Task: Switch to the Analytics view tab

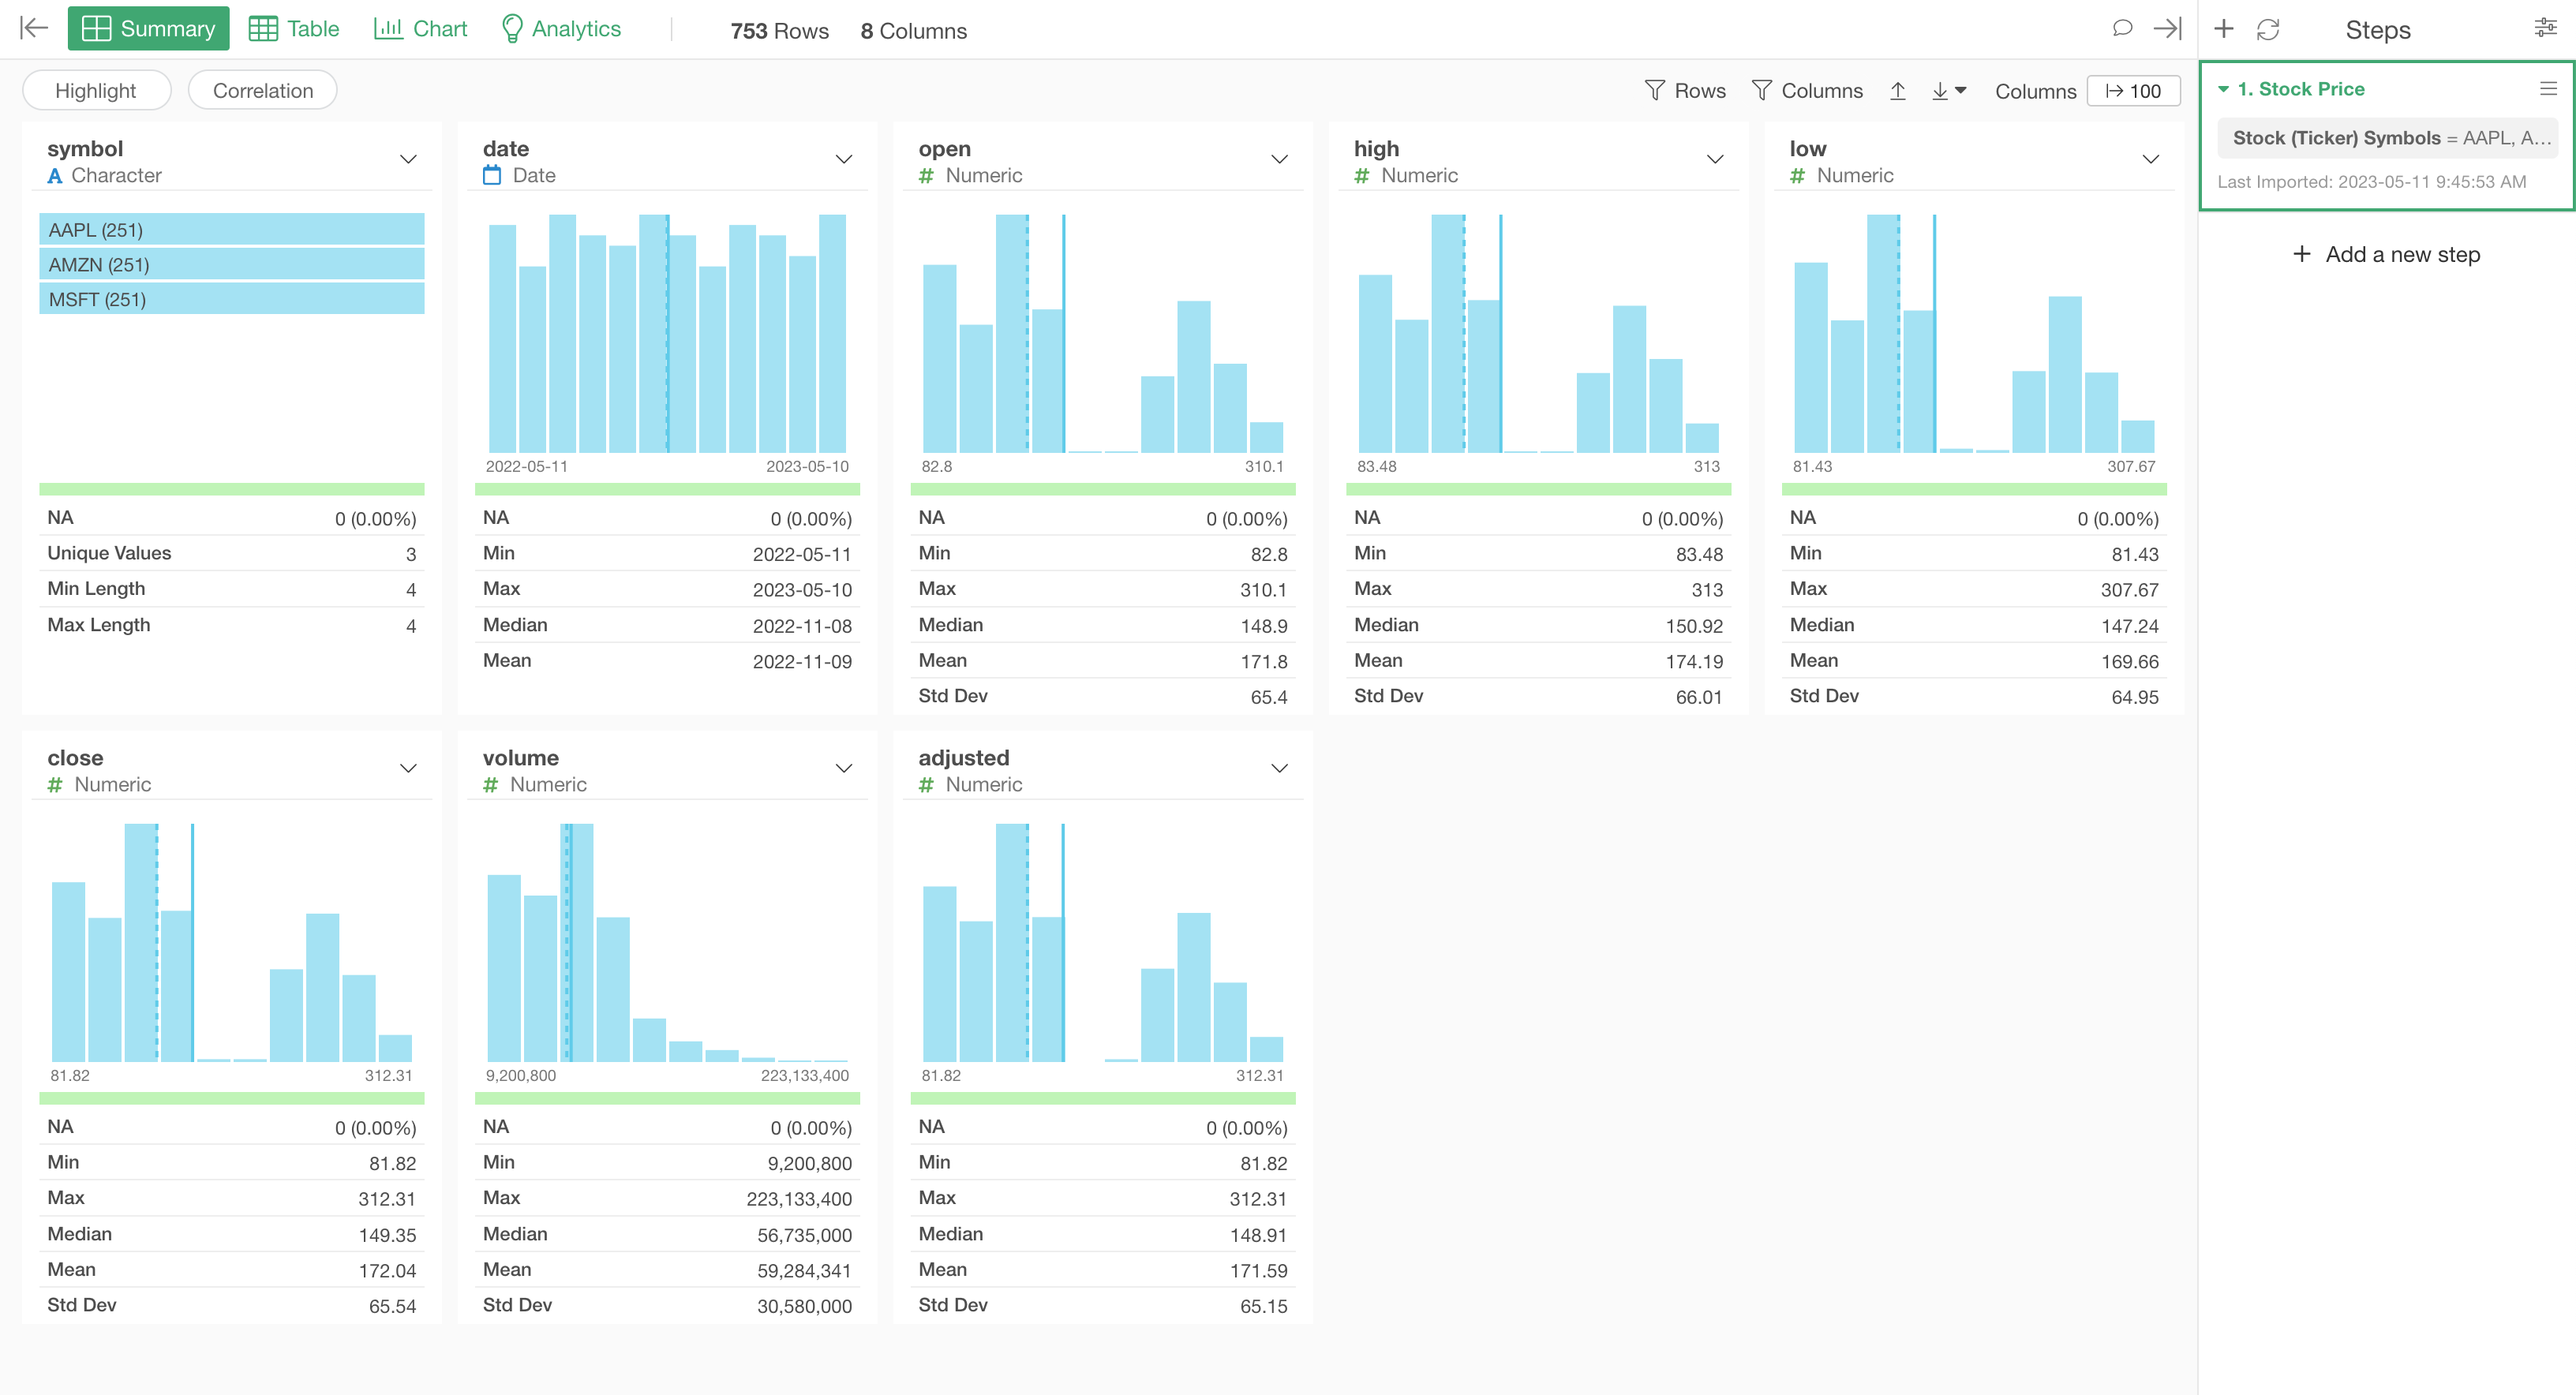Action: 561,28
